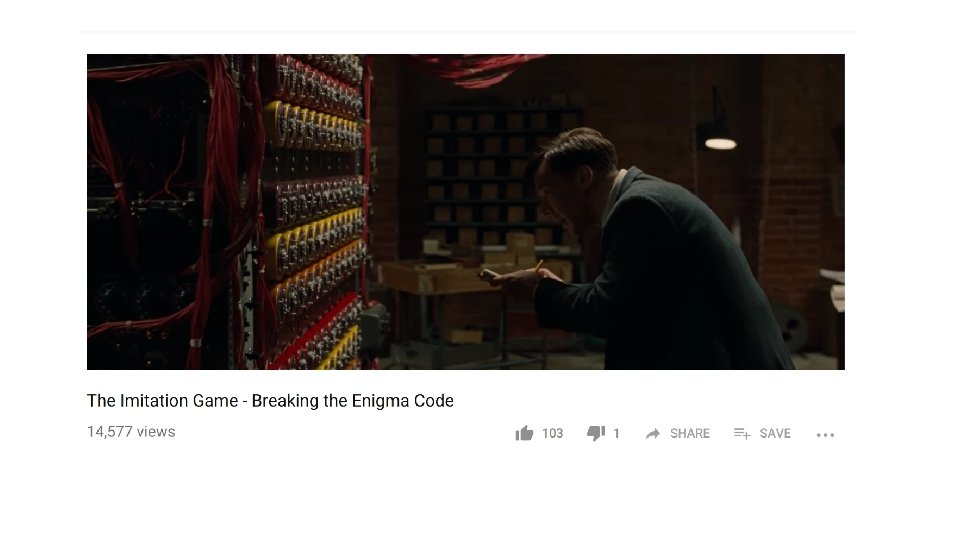Click the words Enigma Code in title

tap(403, 400)
